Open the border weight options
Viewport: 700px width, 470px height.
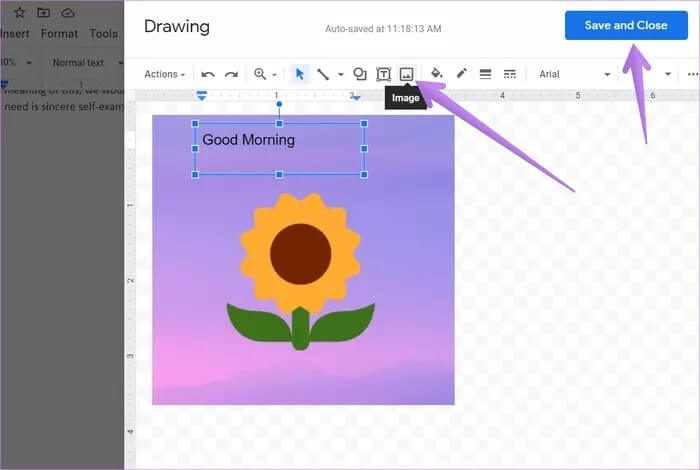pyautogui.click(x=485, y=74)
